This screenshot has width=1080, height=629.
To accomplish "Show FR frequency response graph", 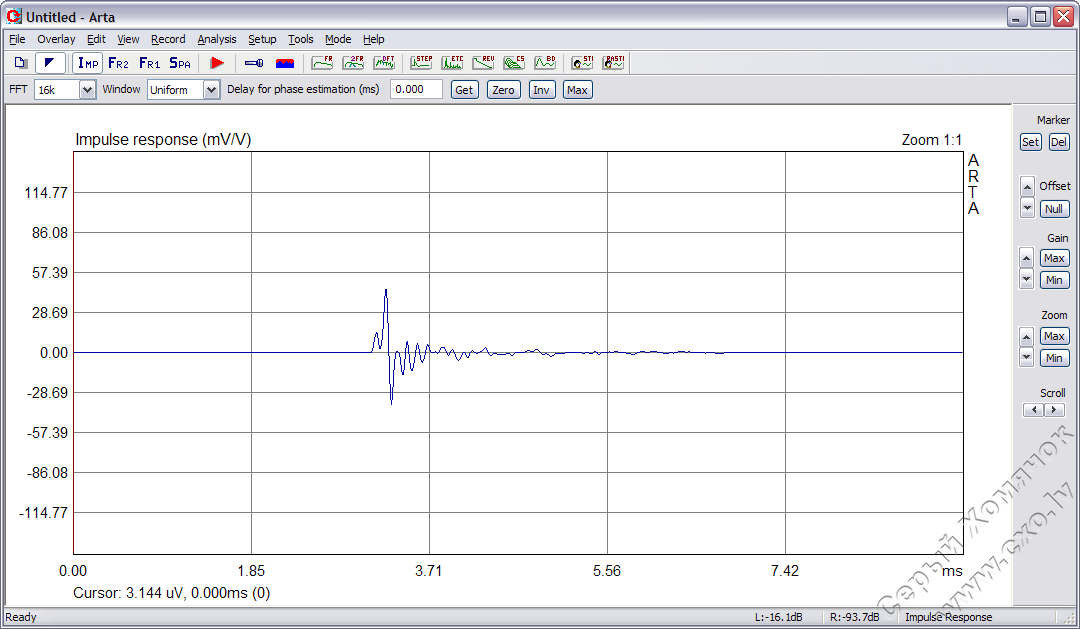I will (322, 63).
